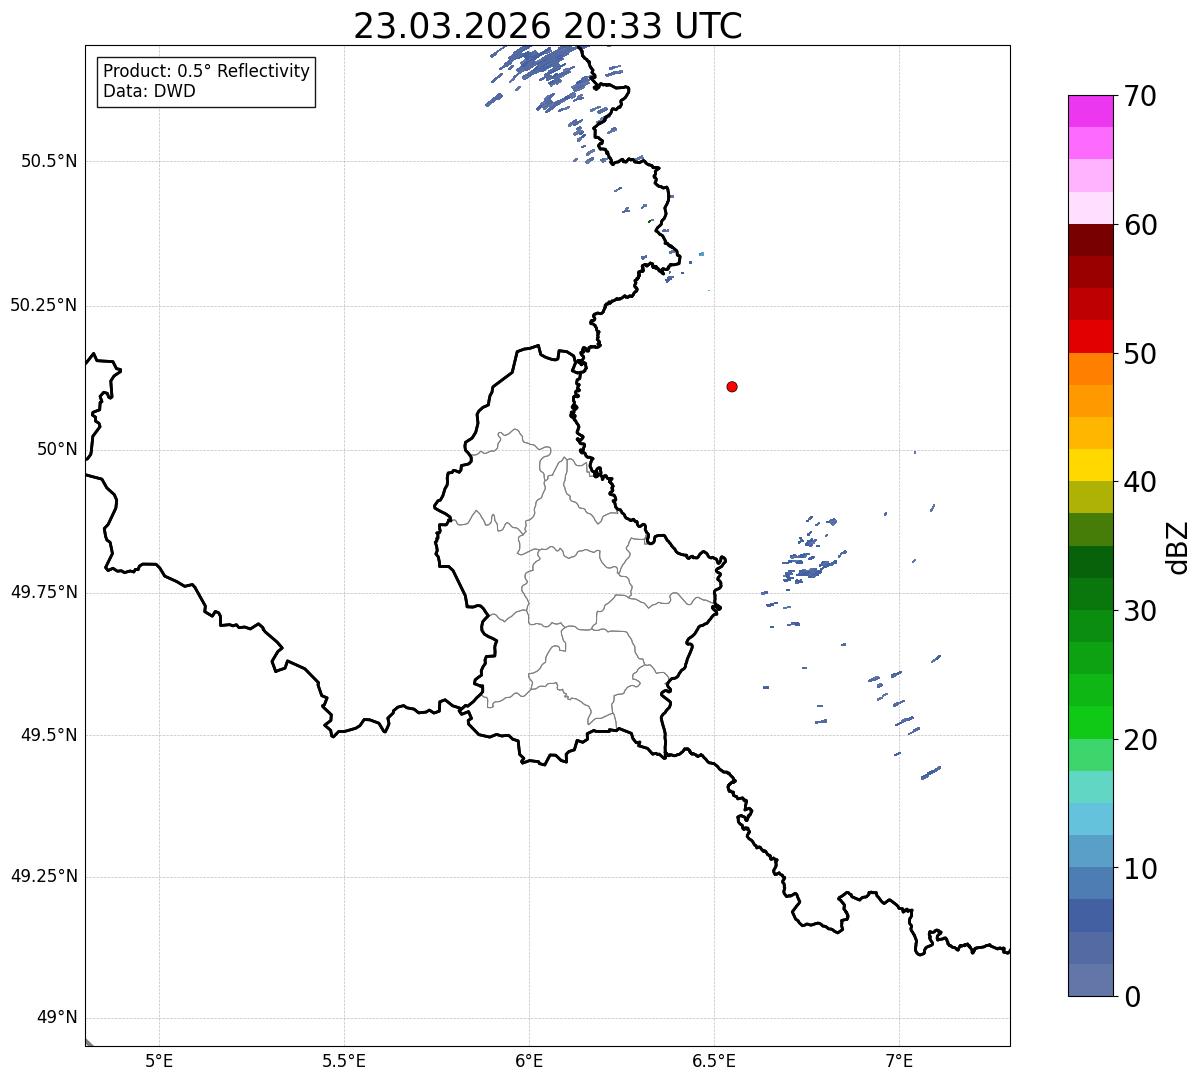Click the yellow colorbar segment just above 40

[1090, 465]
